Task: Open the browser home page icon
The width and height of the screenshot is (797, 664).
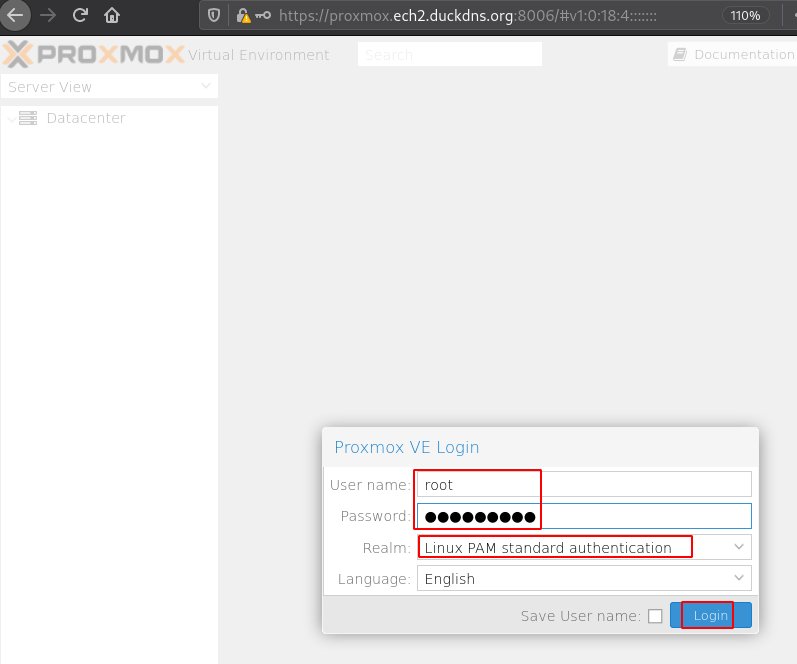Action: 112,15
